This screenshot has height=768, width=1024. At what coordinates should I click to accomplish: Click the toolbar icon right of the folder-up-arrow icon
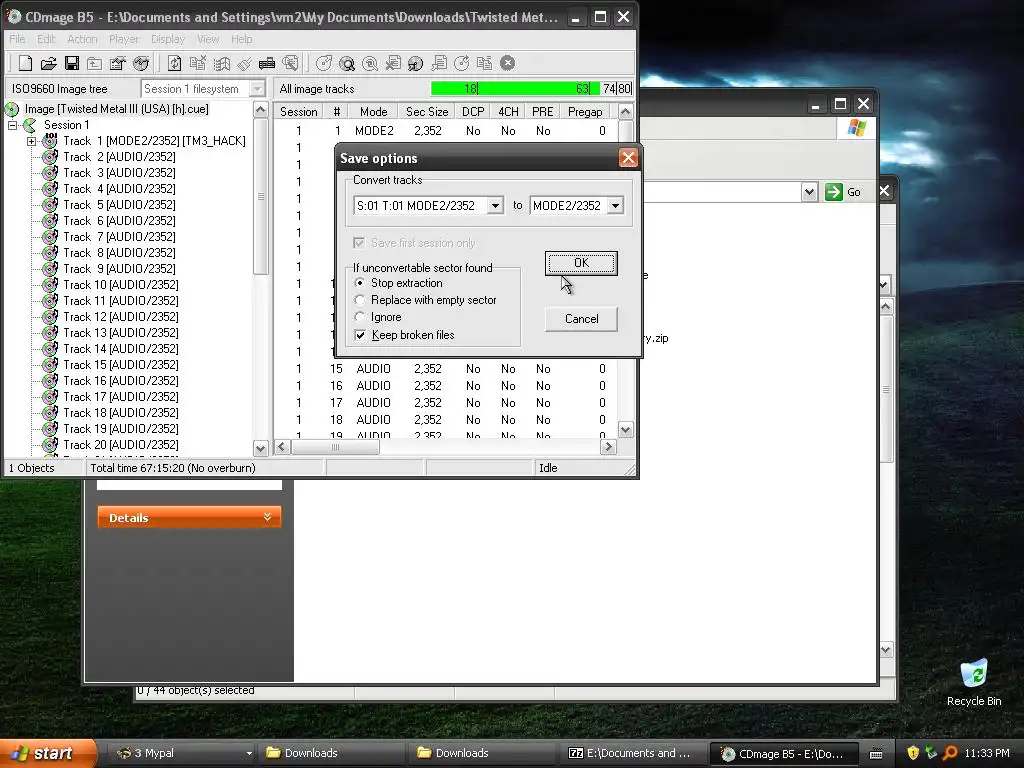click(118, 63)
